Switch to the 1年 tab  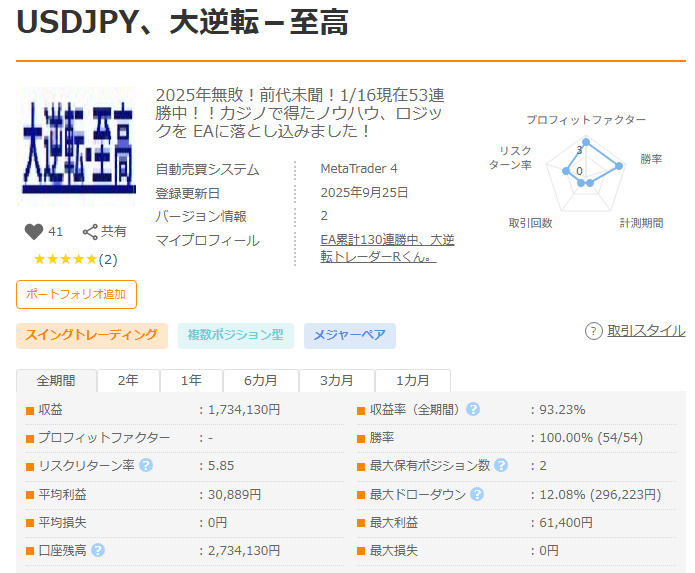191,381
